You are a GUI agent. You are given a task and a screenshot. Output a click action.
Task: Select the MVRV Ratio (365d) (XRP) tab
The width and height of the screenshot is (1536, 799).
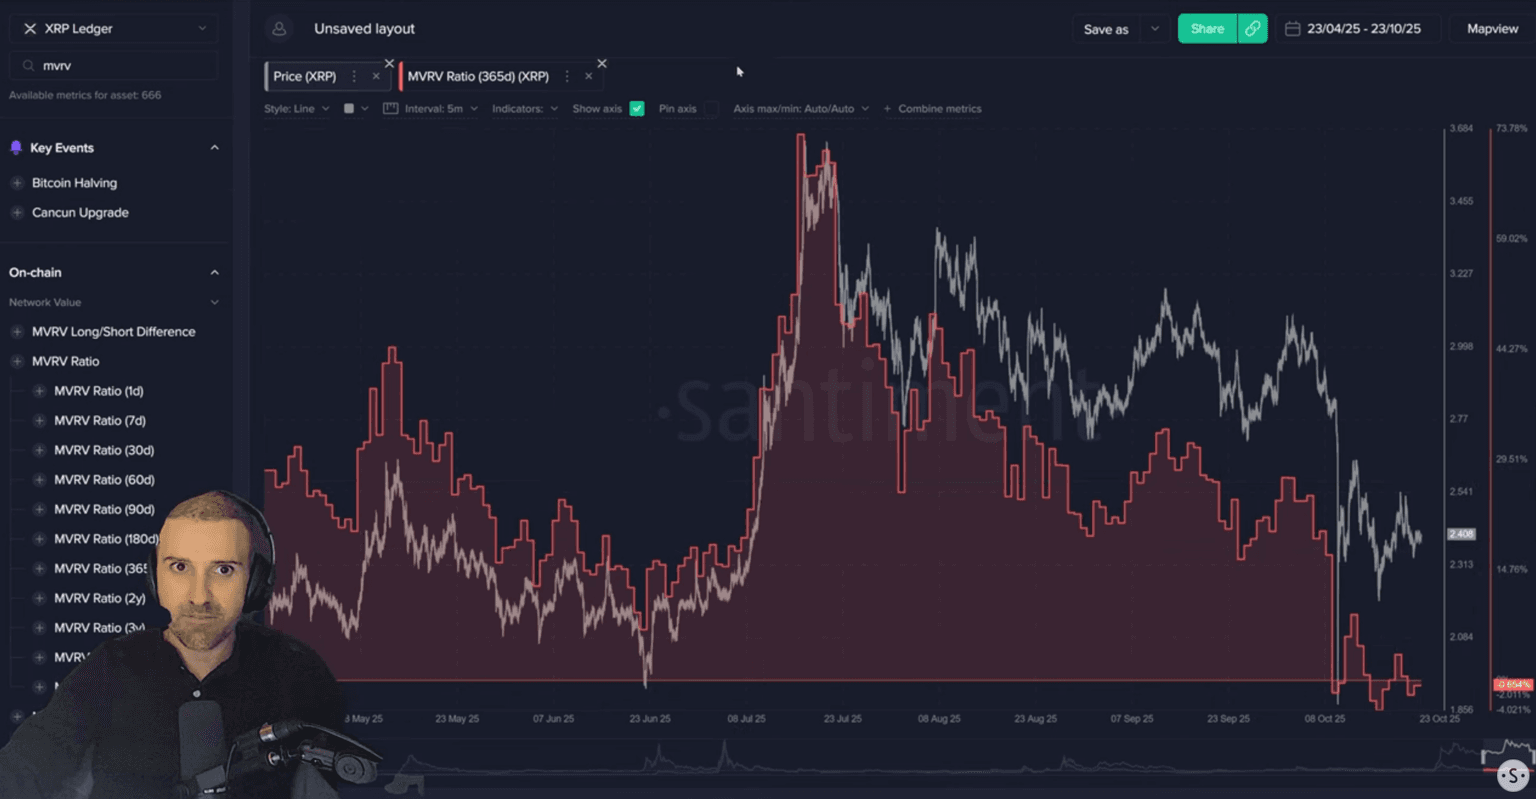point(478,76)
